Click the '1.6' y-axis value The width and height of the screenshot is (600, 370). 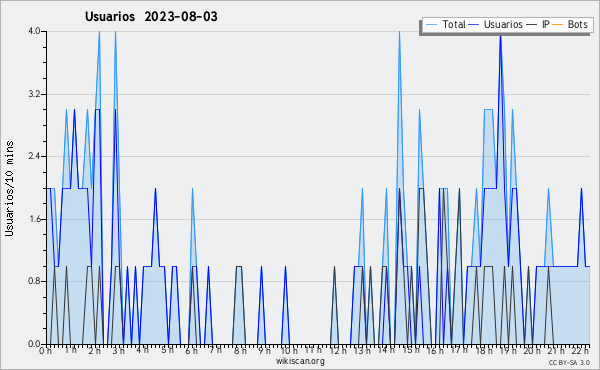[34, 219]
